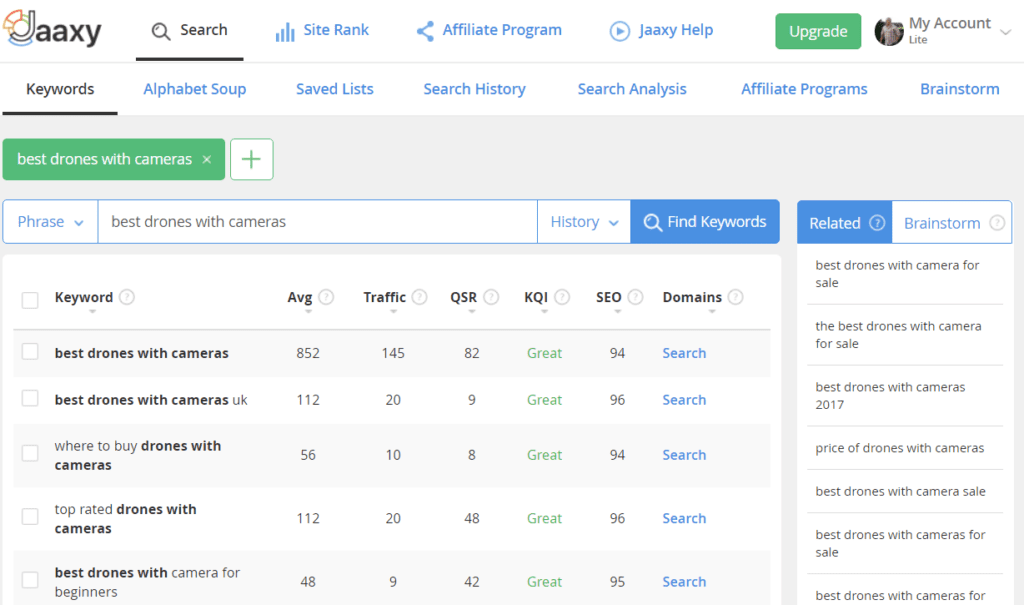Click Search domains for 'best drones with cameras'
This screenshot has width=1024, height=605.
pyautogui.click(x=684, y=353)
